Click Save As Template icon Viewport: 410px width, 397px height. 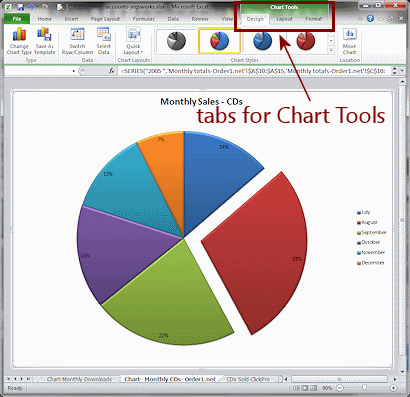click(45, 41)
